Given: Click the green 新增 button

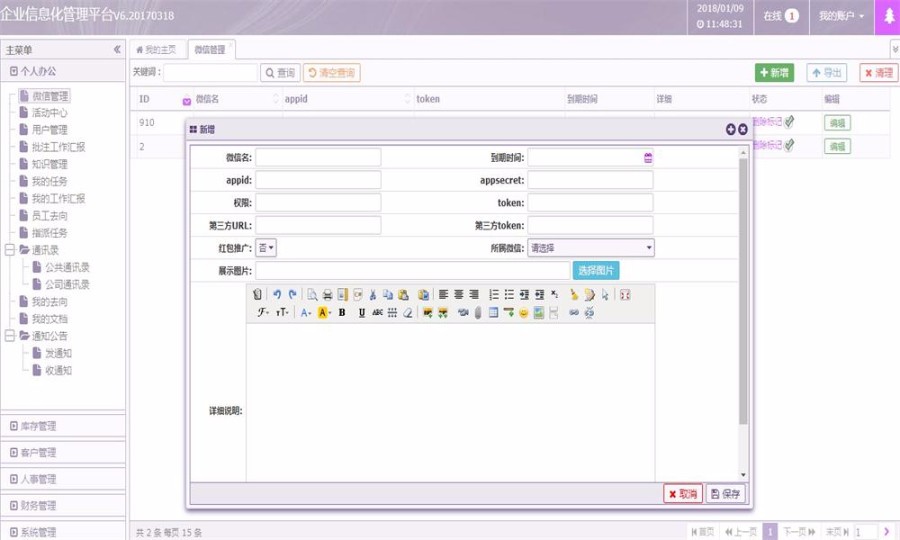Looking at the screenshot, I should (774, 73).
